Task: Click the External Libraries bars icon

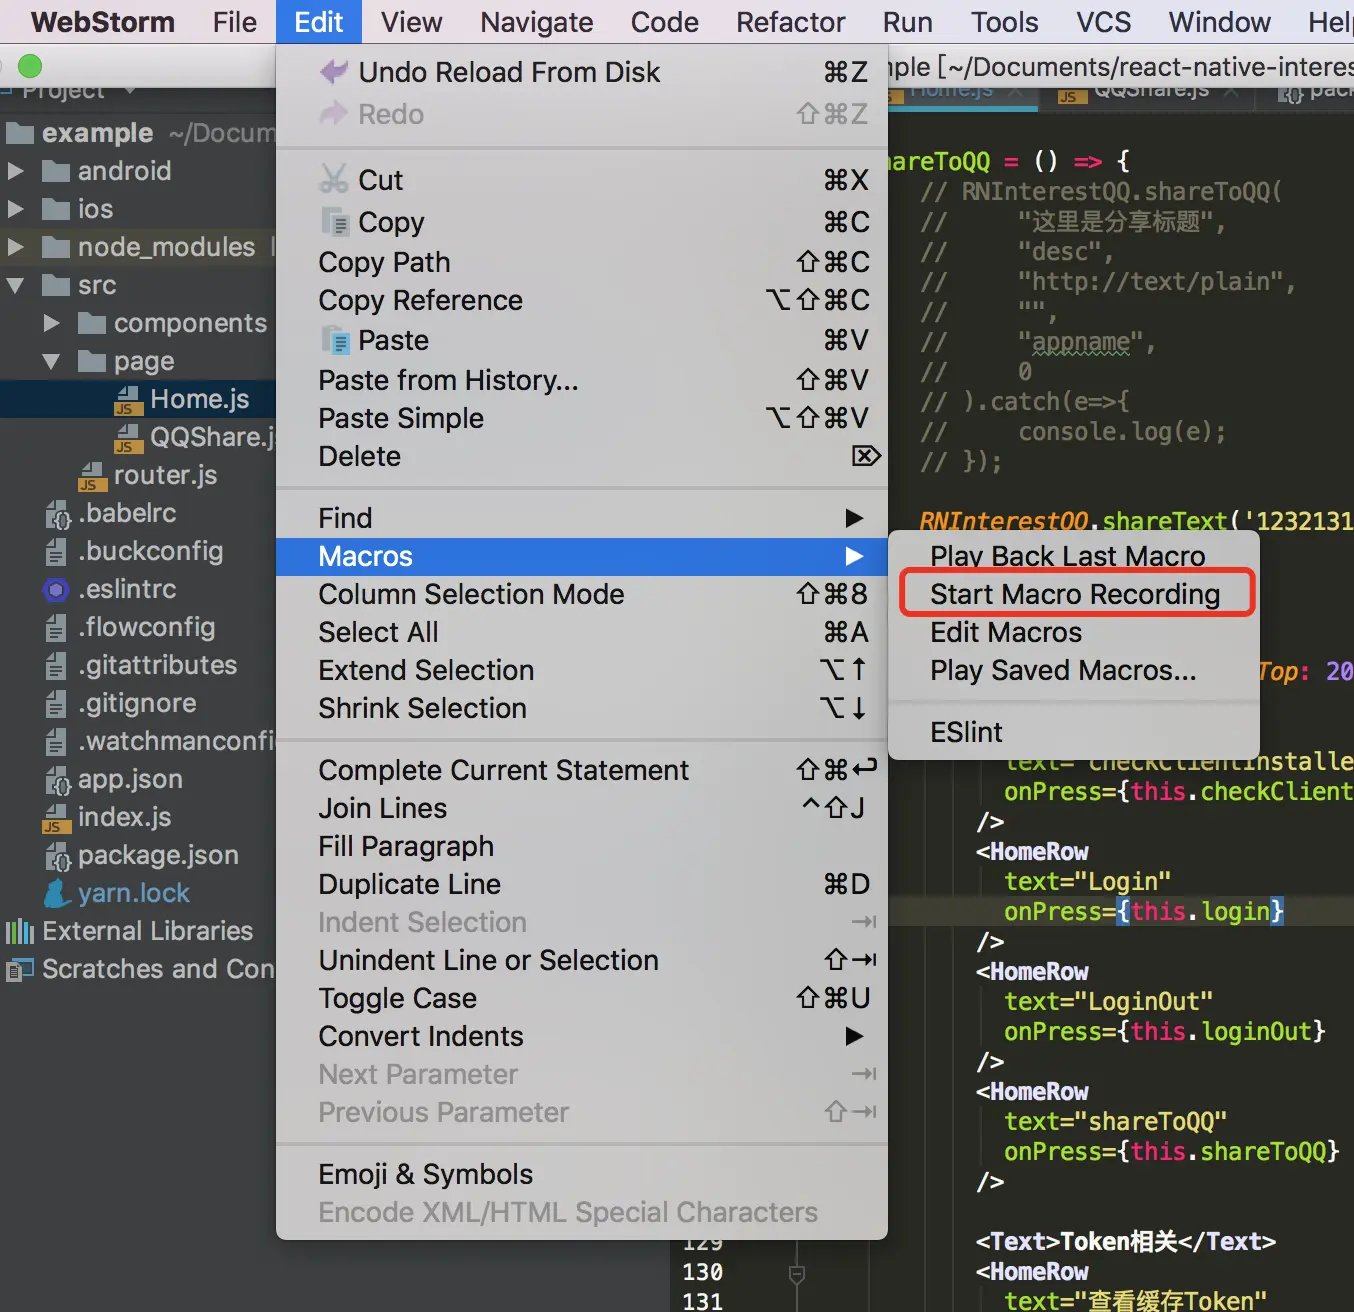Action: pos(20,932)
